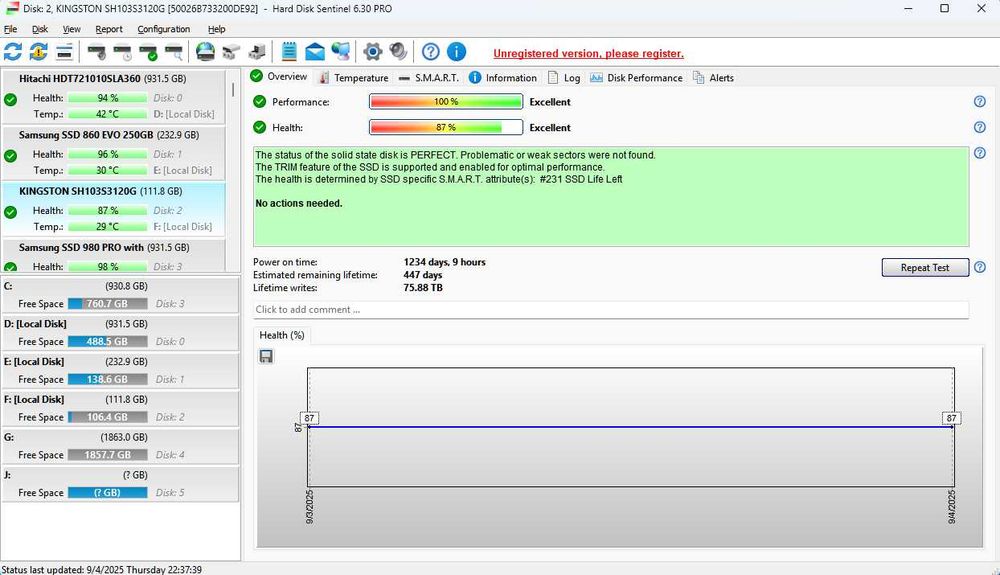
Task: Click the Hitachi 42 °C temperature bar
Action: pos(107,114)
